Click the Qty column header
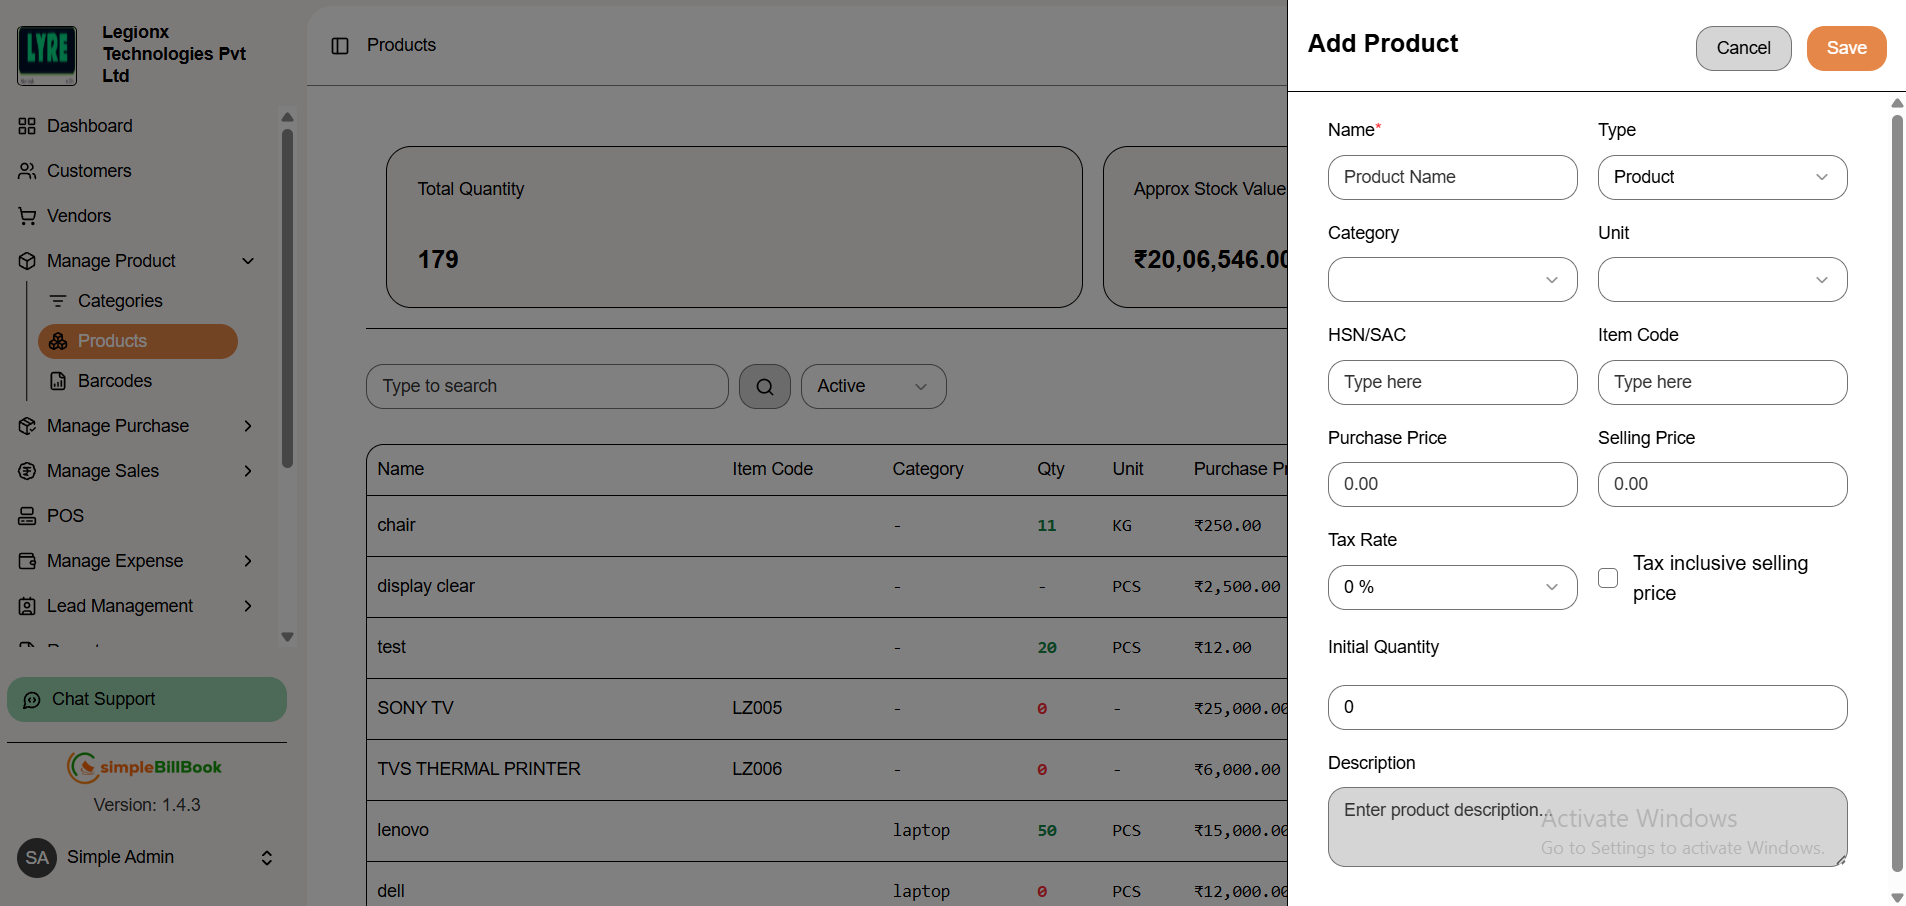The width and height of the screenshot is (1906, 906). click(x=1051, y=469)
